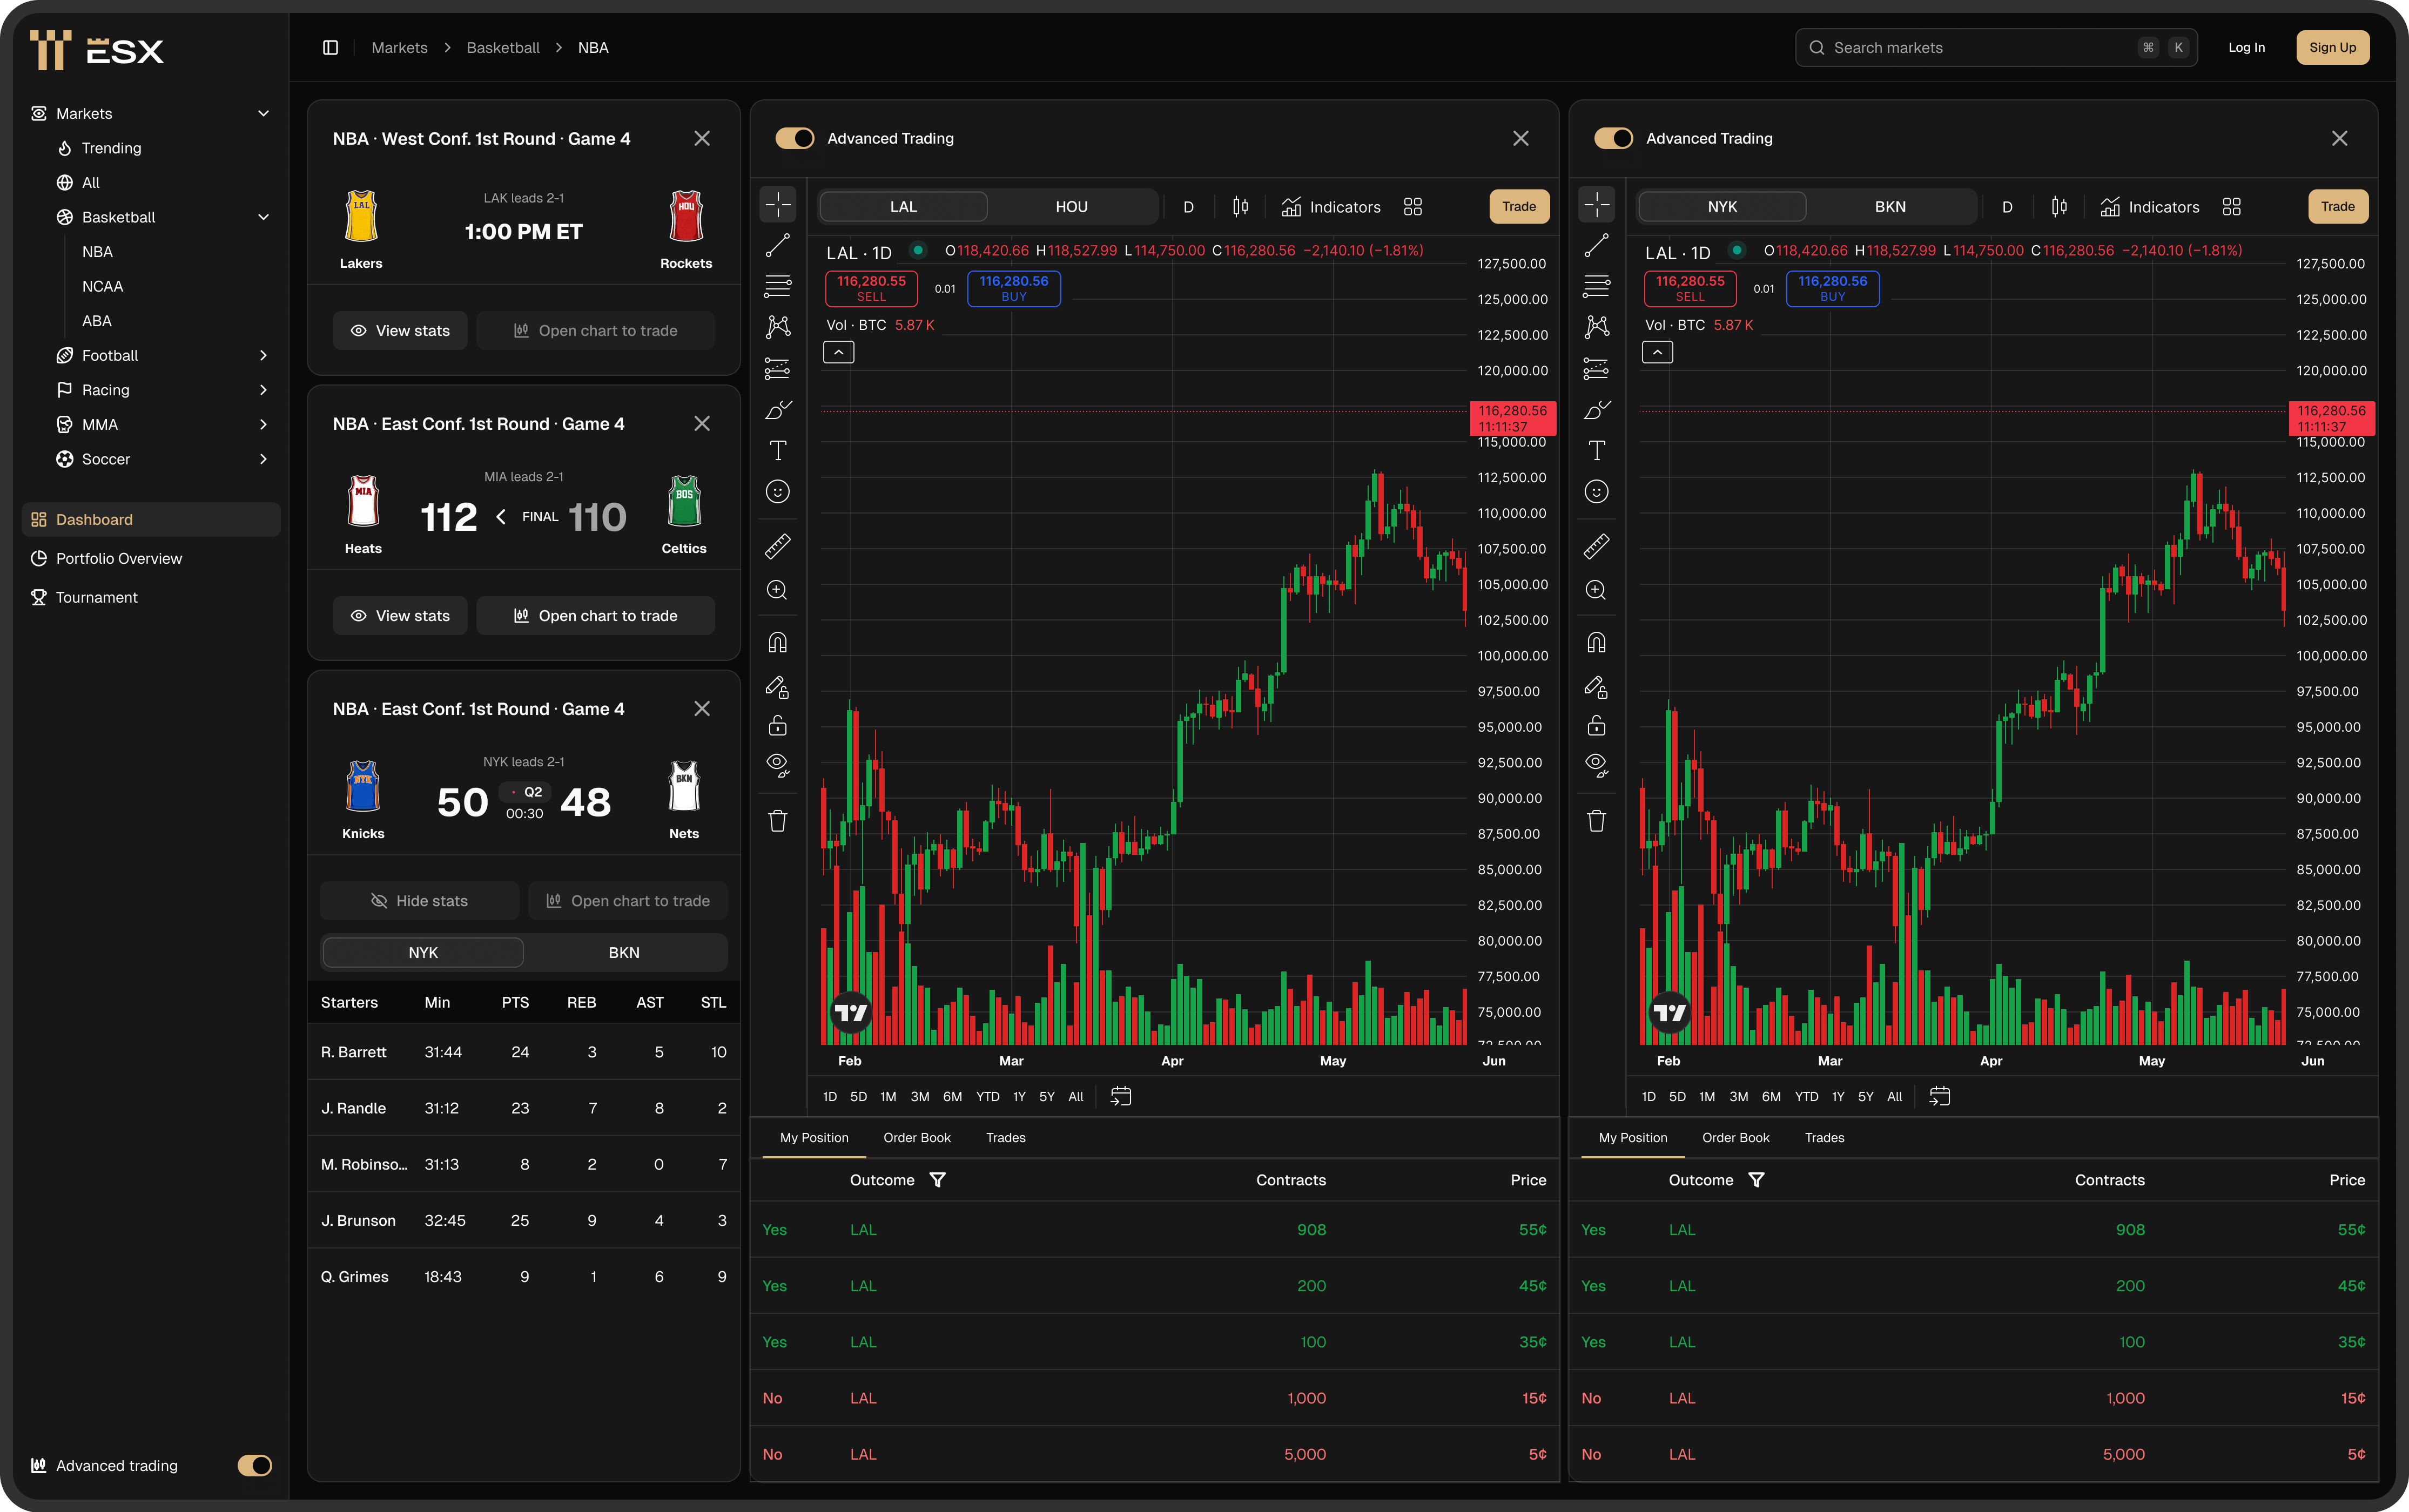This screenshot has width=2409, height=1512.
Task: Select HOU in LAL/HOU chart switcher
Action: 1071,206
